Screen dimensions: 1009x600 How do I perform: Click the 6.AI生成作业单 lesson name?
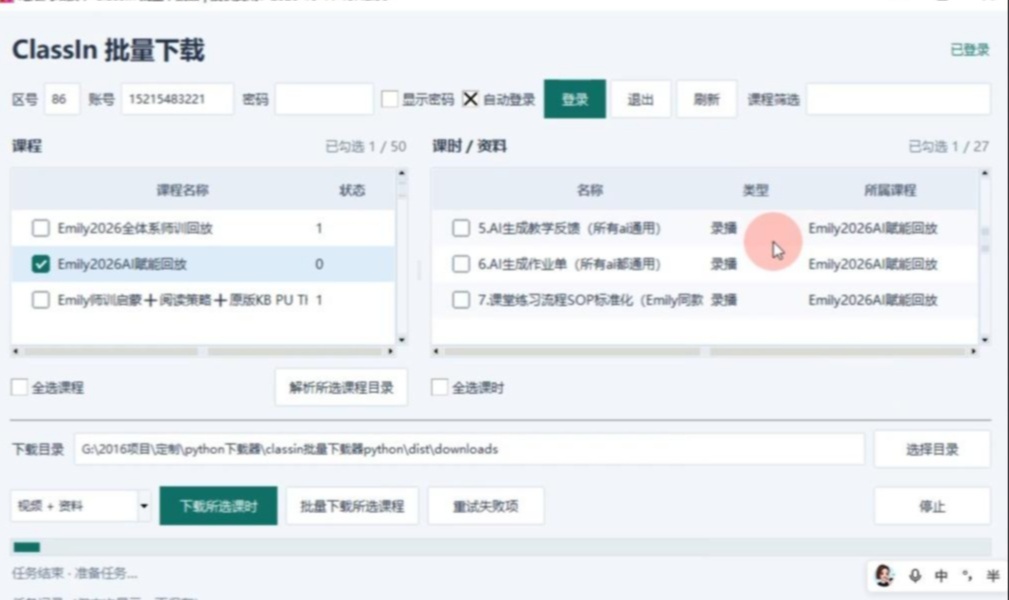click(x=569, y=264)
